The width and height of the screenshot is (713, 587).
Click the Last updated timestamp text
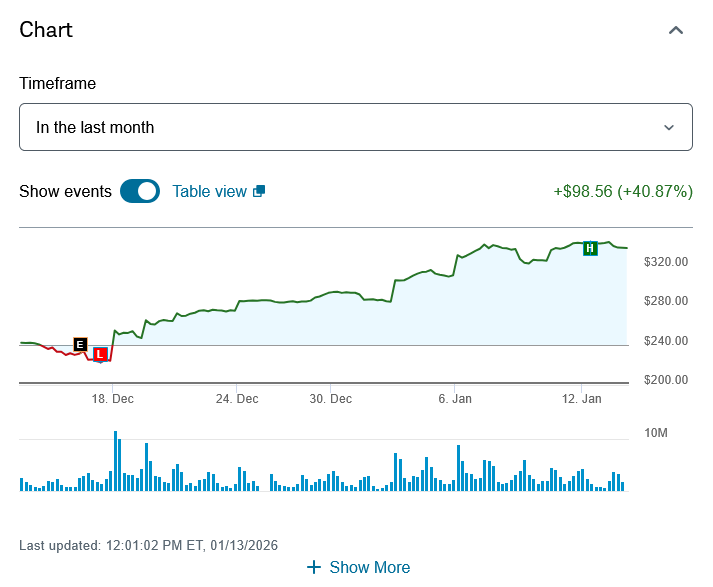(x=148, y=545)
